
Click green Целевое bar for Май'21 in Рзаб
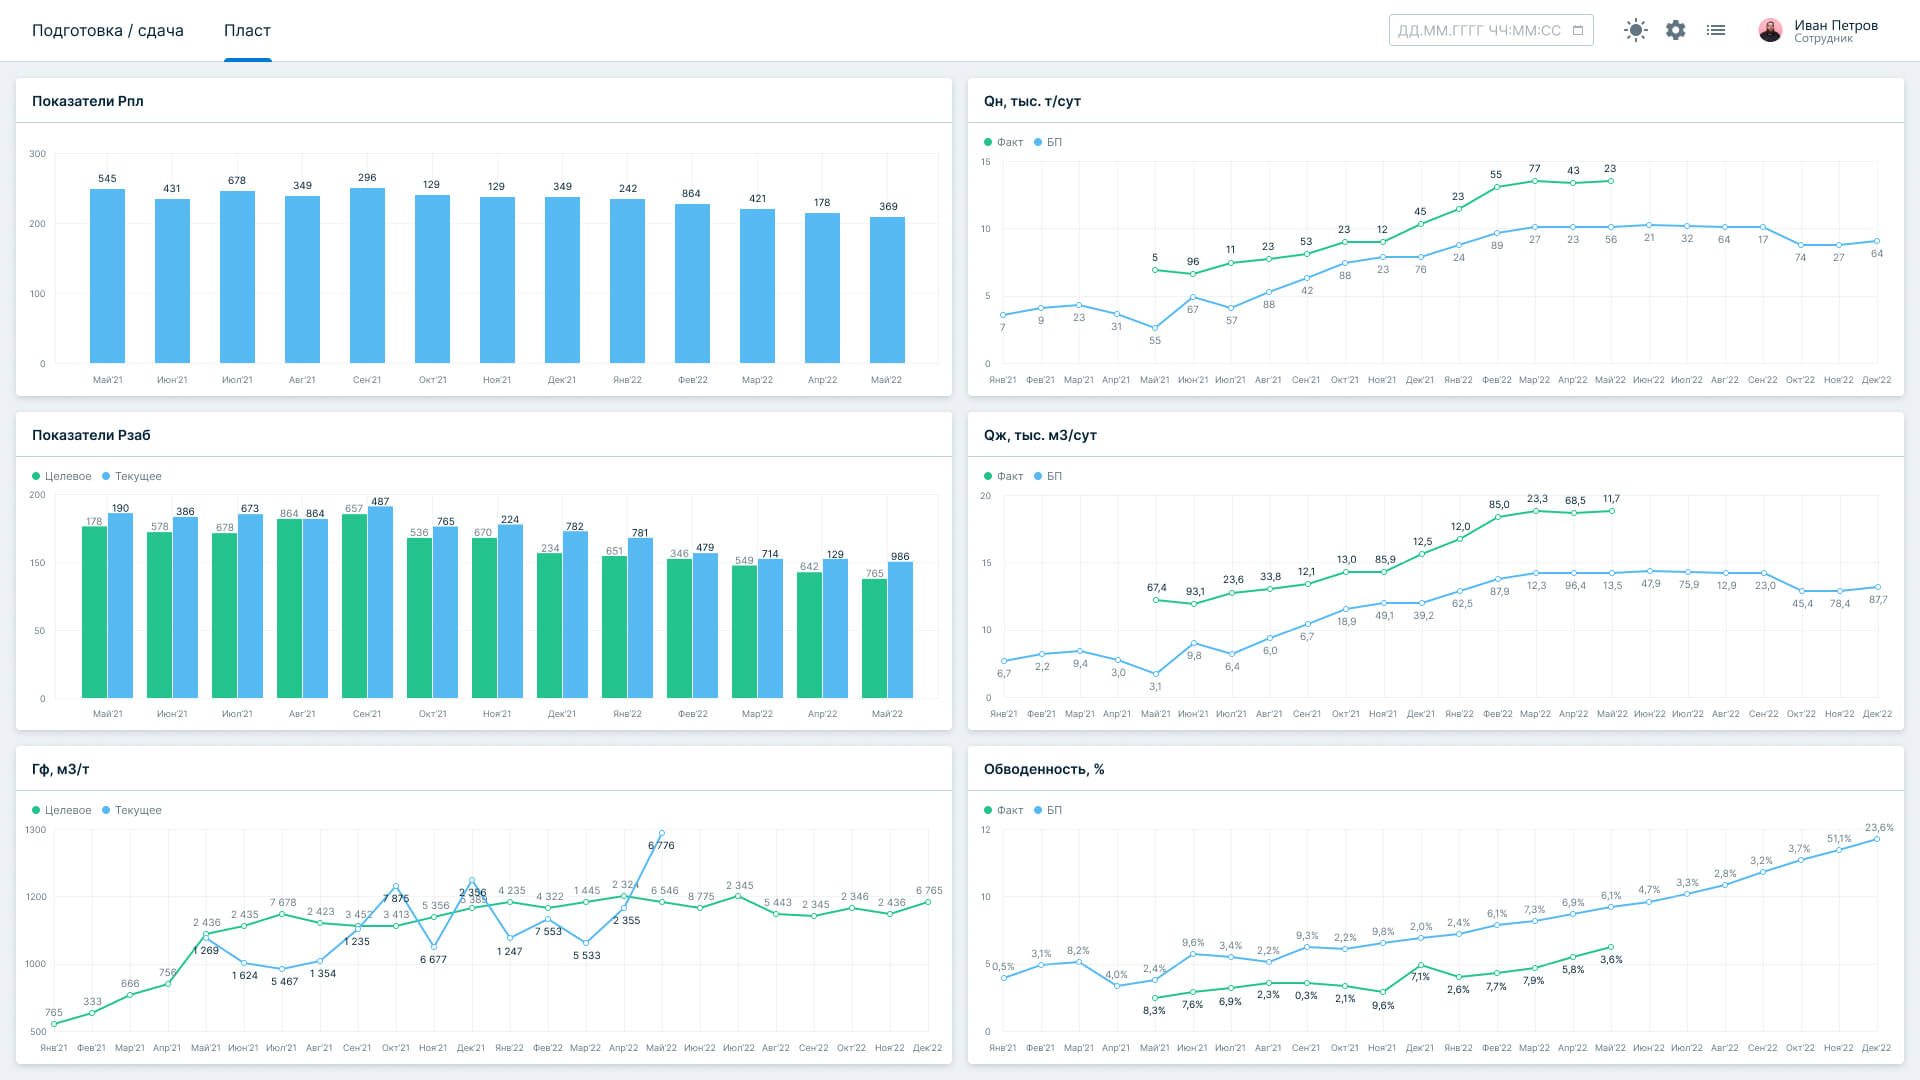[x=94, y=610]
